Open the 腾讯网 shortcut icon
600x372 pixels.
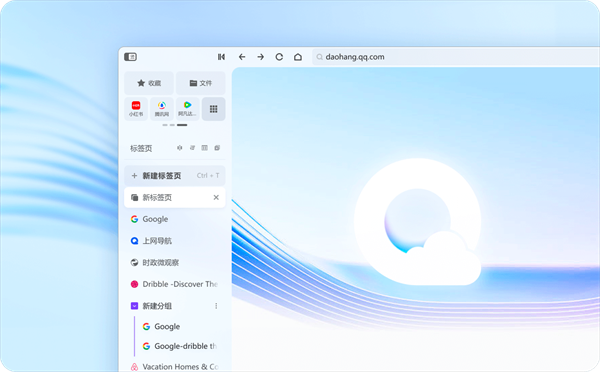click(x=162, y=109)
